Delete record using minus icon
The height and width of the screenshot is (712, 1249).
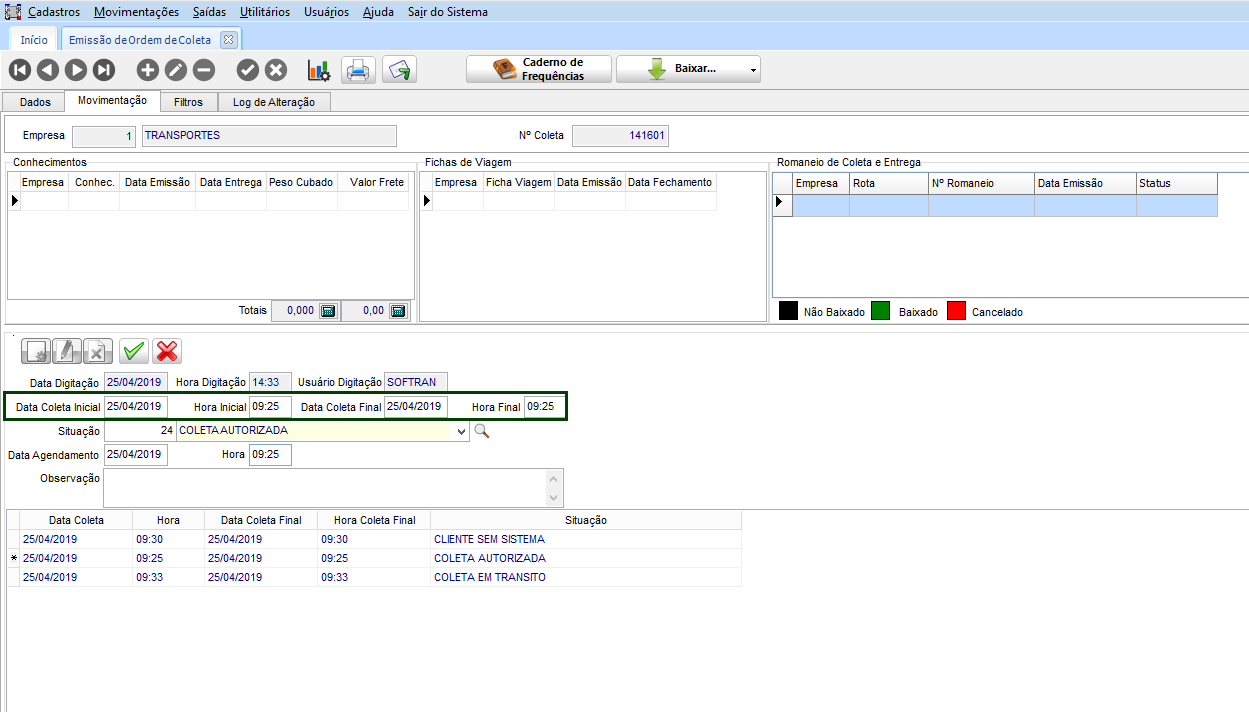(203, 70)
